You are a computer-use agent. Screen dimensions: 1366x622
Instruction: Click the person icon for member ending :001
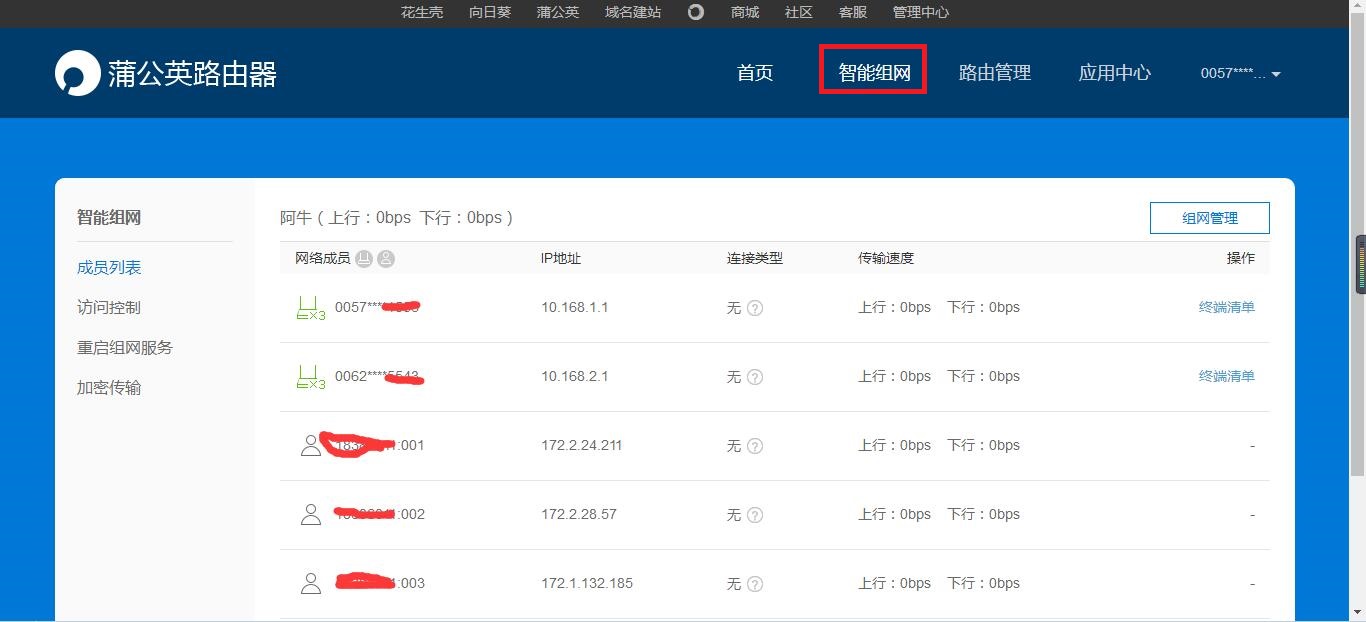(311, 445)
